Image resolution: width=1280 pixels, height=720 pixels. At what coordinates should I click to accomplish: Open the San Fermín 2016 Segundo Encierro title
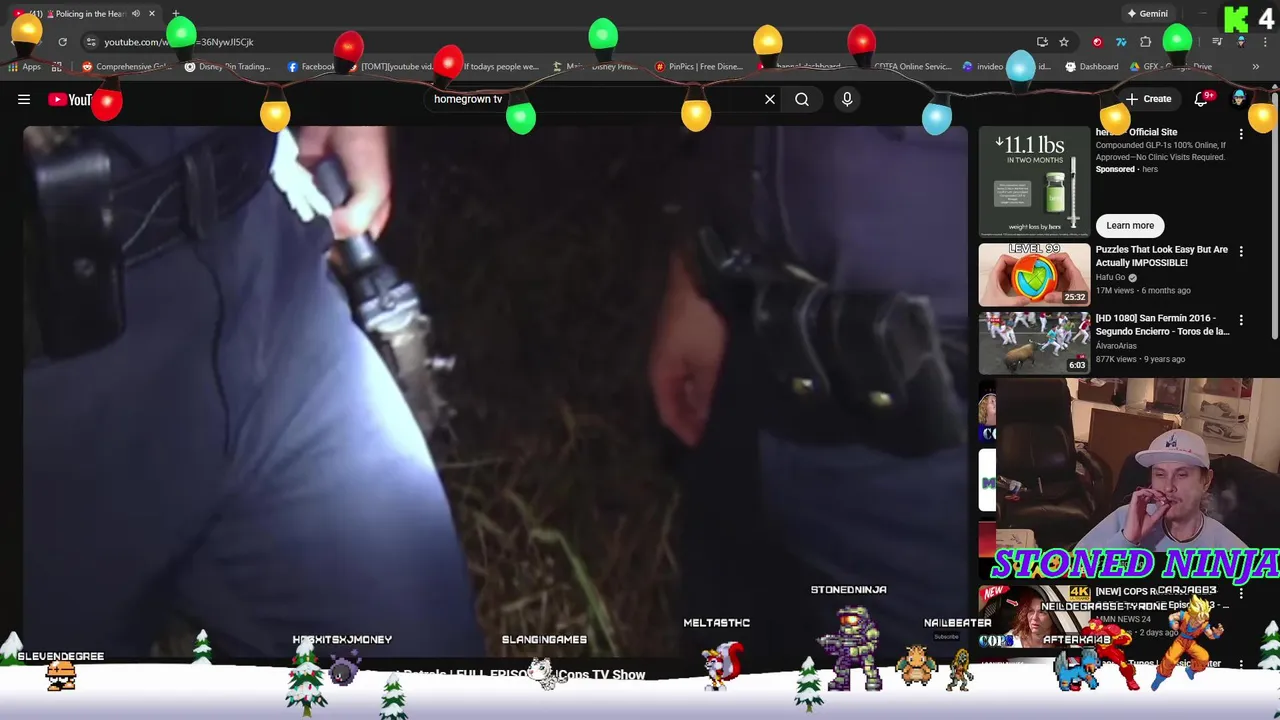(x=1162, y=325)
